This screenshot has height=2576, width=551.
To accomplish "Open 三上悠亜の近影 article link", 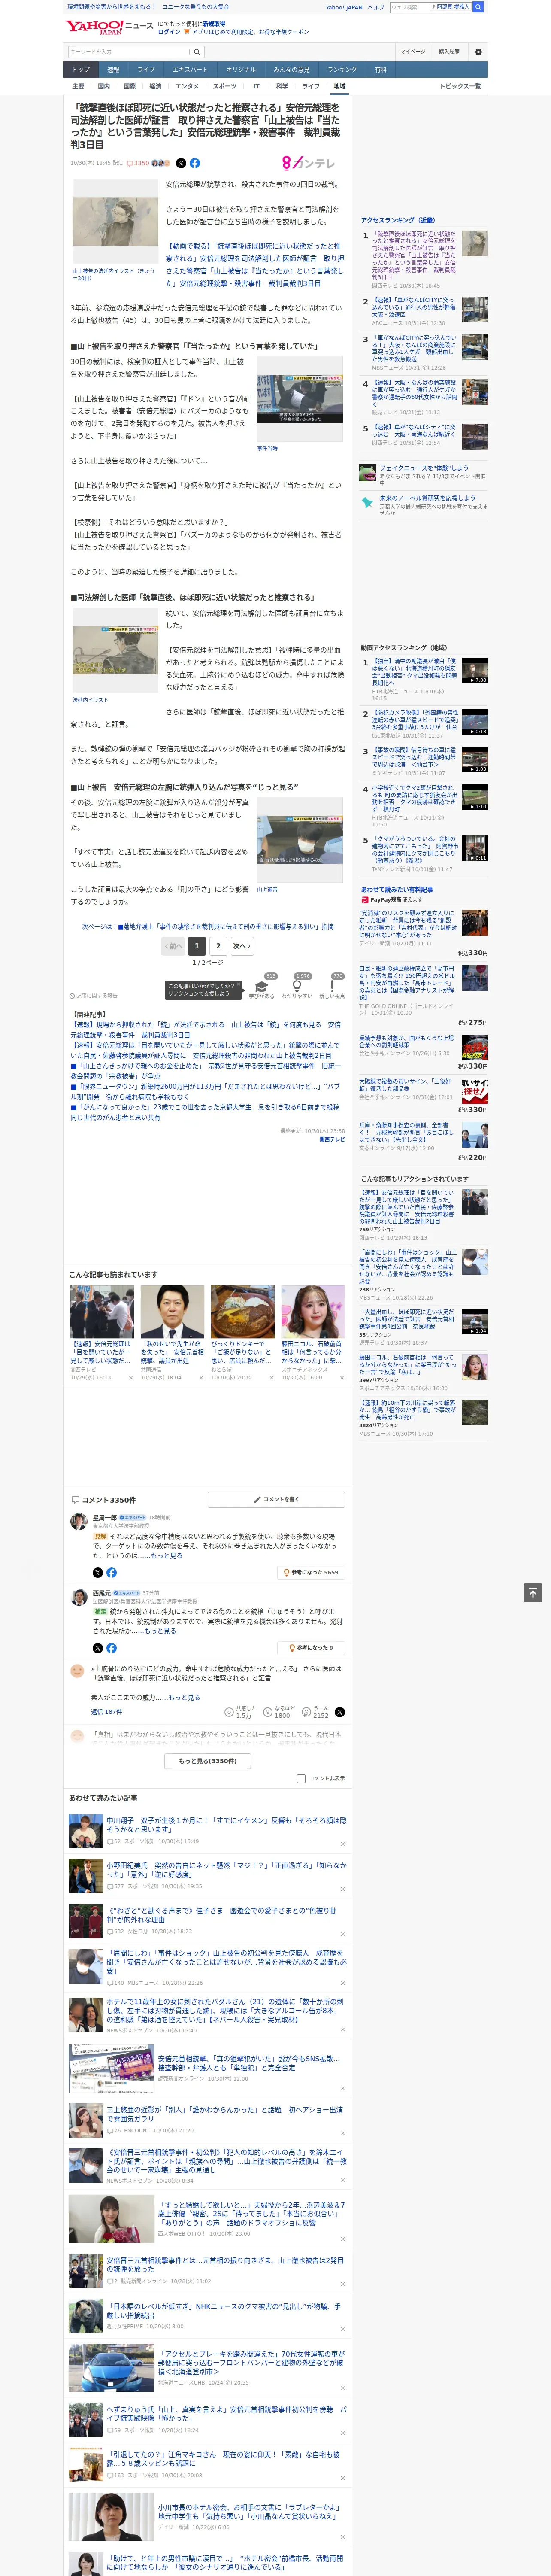I will click(225, 2114).
